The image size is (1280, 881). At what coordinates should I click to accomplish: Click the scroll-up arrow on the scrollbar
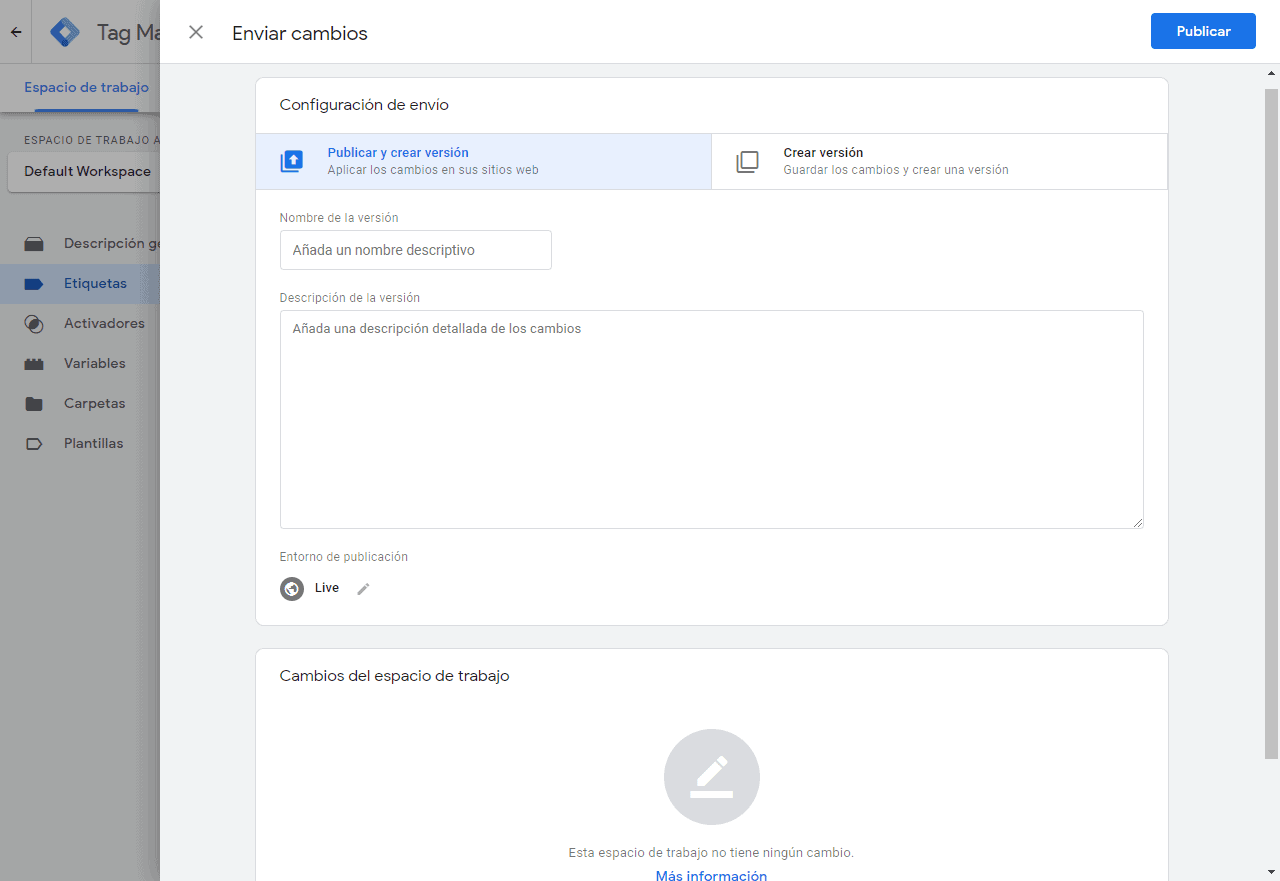coord(1271,71)
